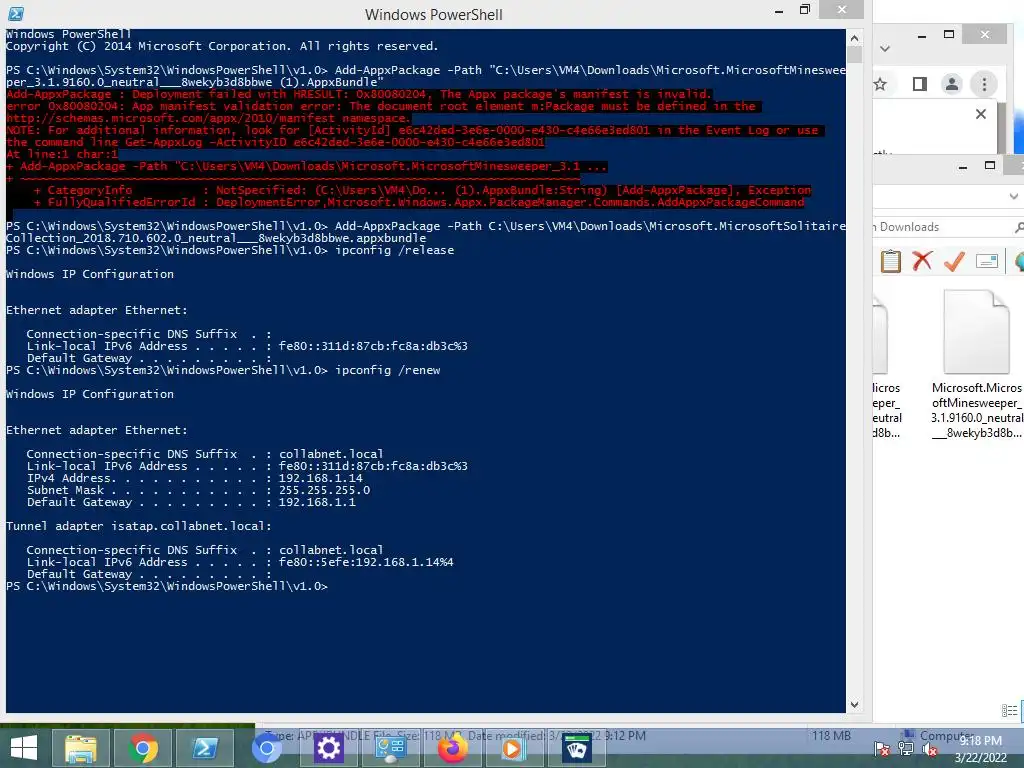Open the media player icon on taskbar
Image resolution: width=1024 pixels, height=768 pixels.
click(x=513, y=749)
